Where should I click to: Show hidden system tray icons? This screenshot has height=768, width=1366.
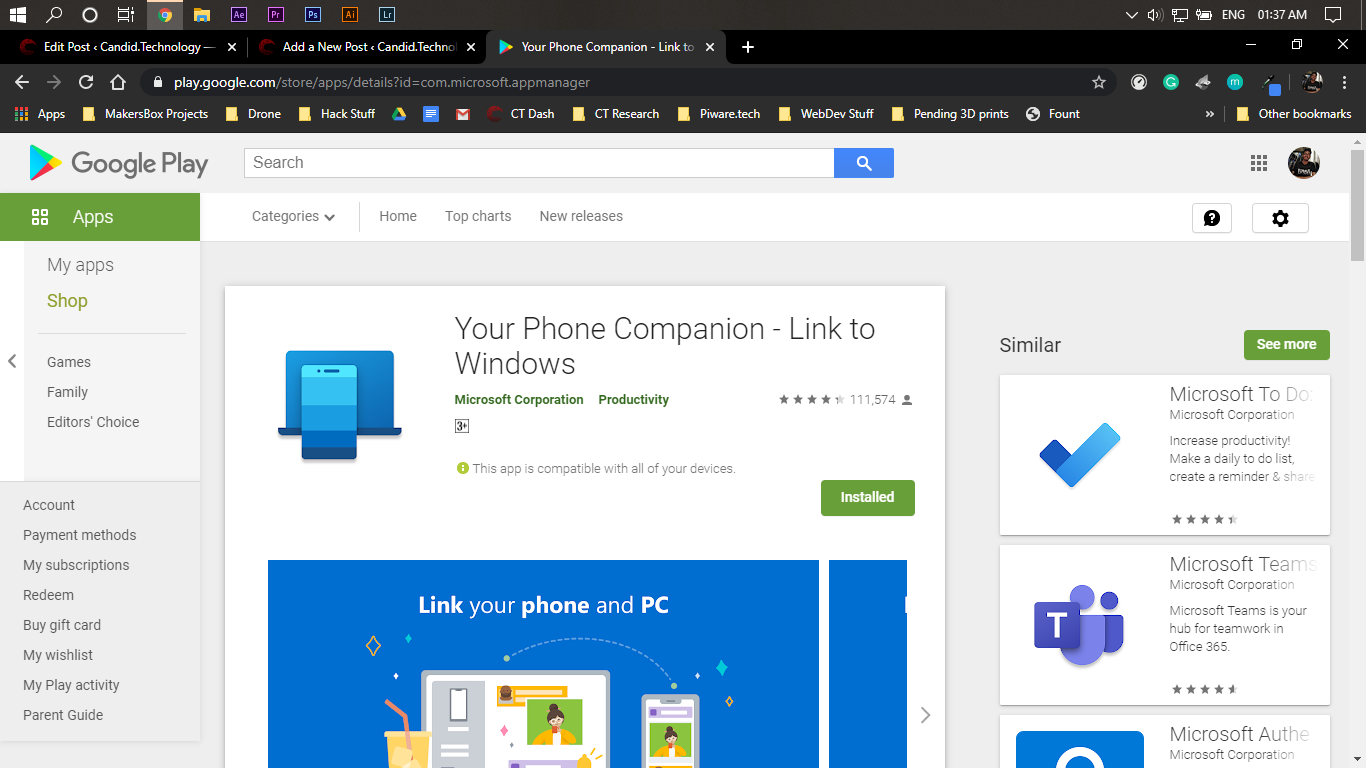click(1132, 15)
